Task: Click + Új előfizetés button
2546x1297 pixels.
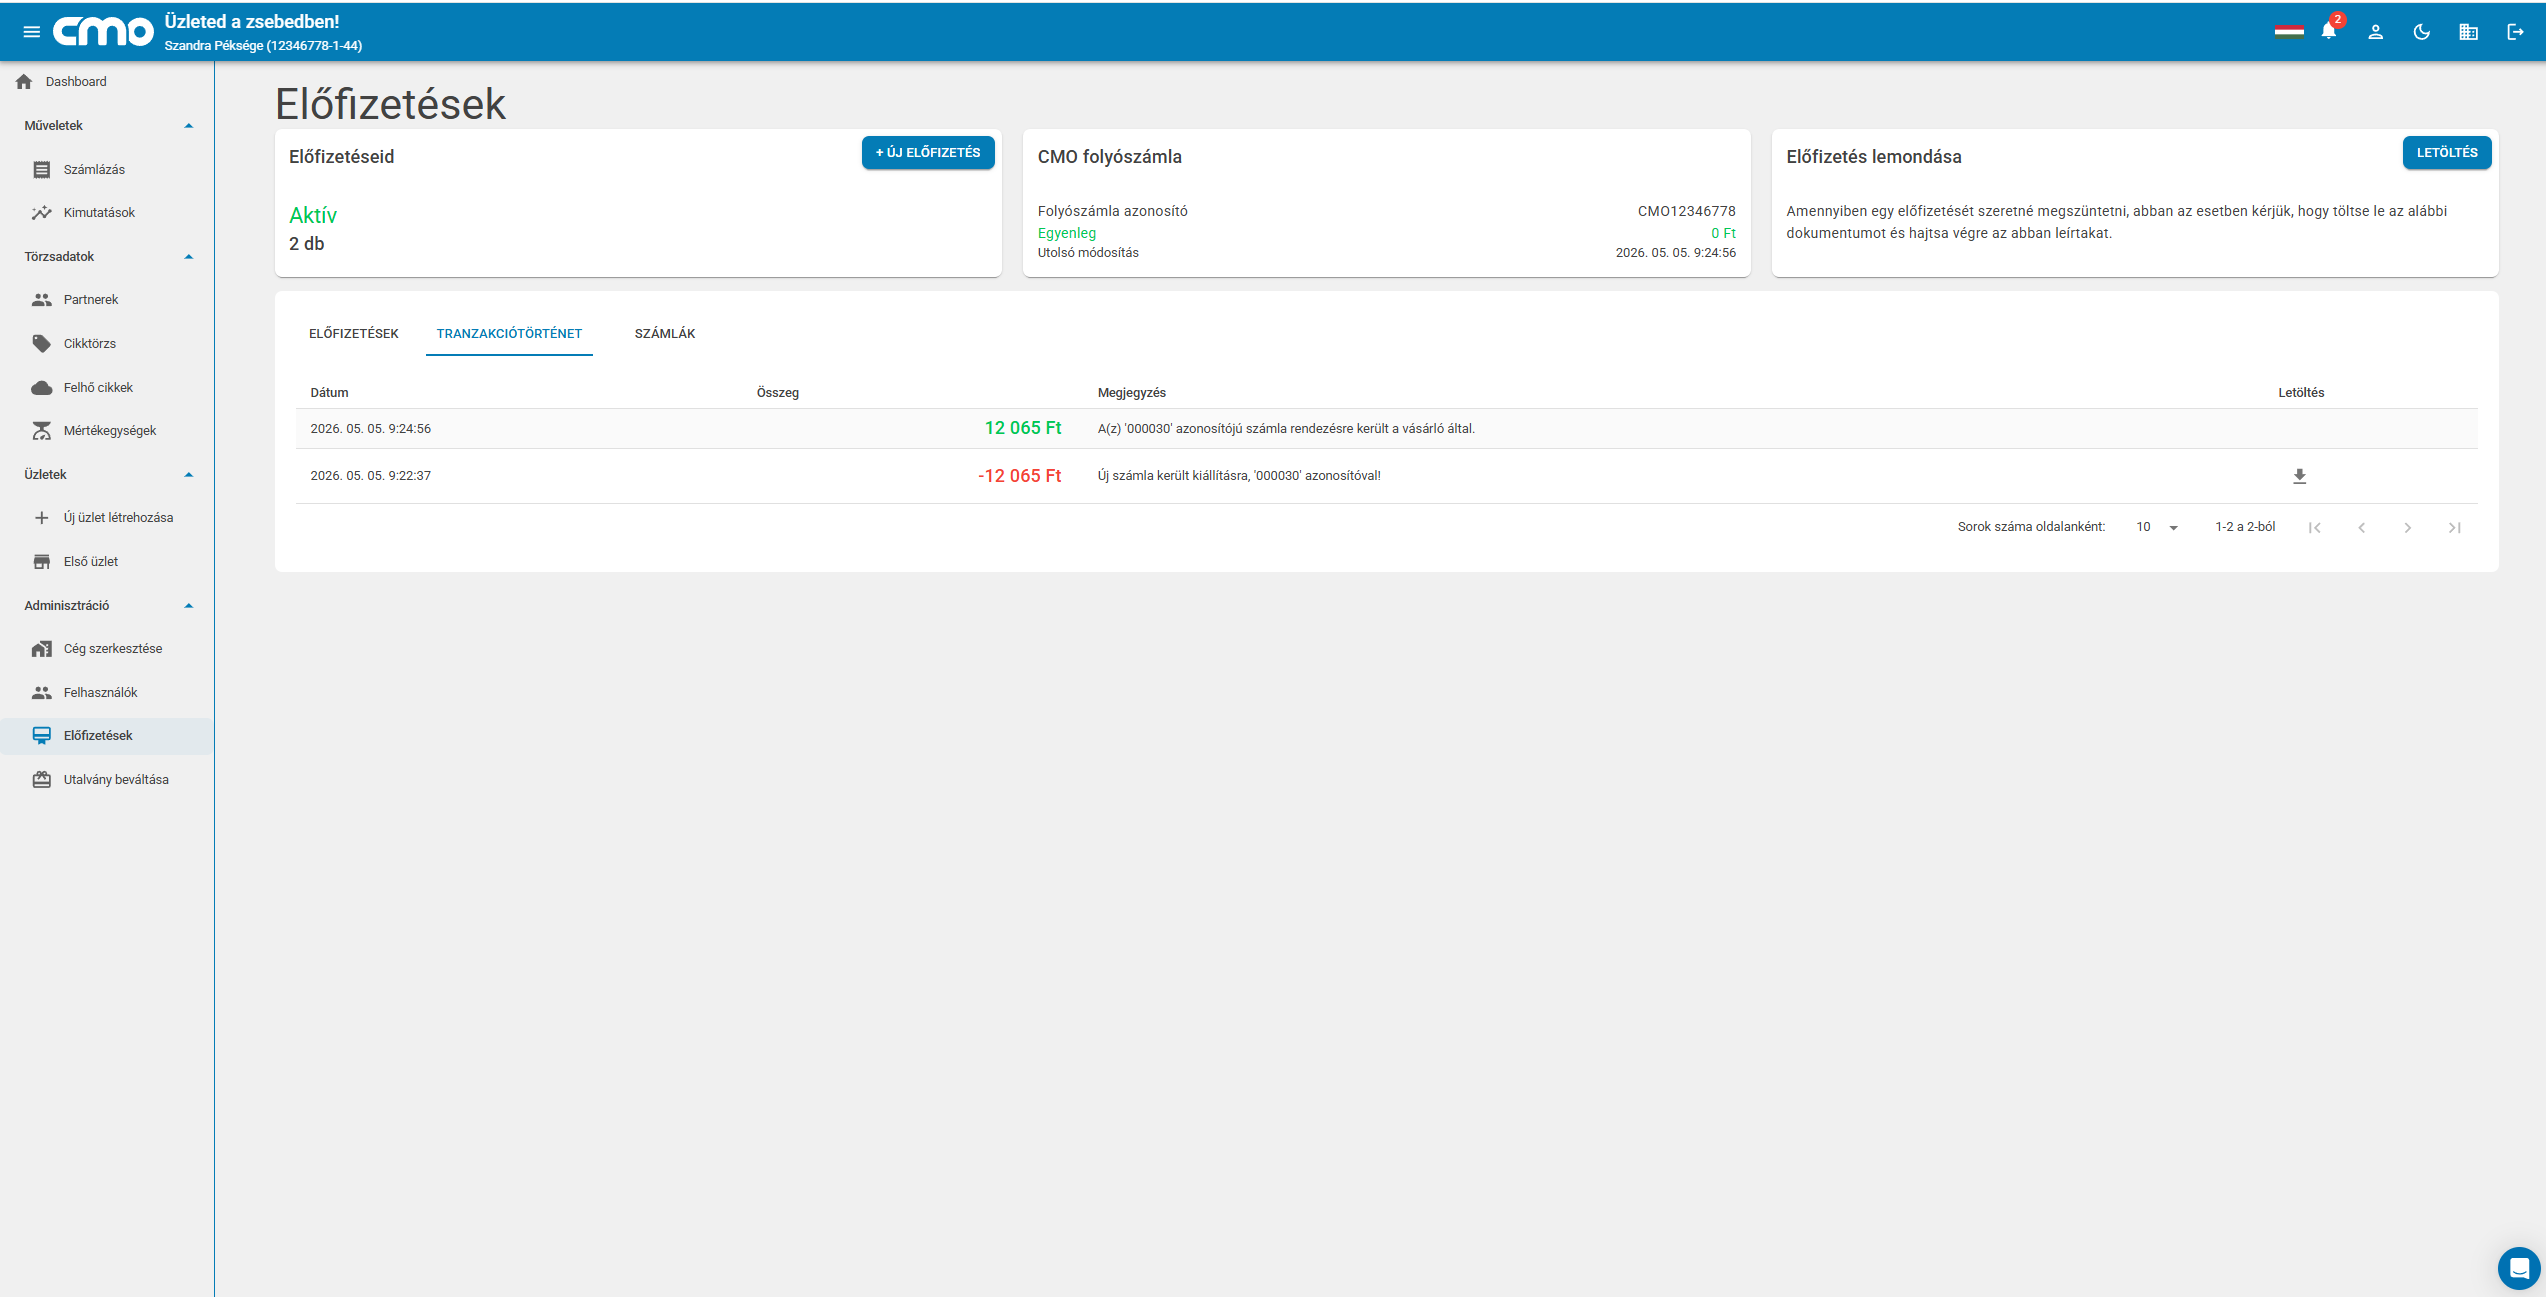Action: coord(928,153)
